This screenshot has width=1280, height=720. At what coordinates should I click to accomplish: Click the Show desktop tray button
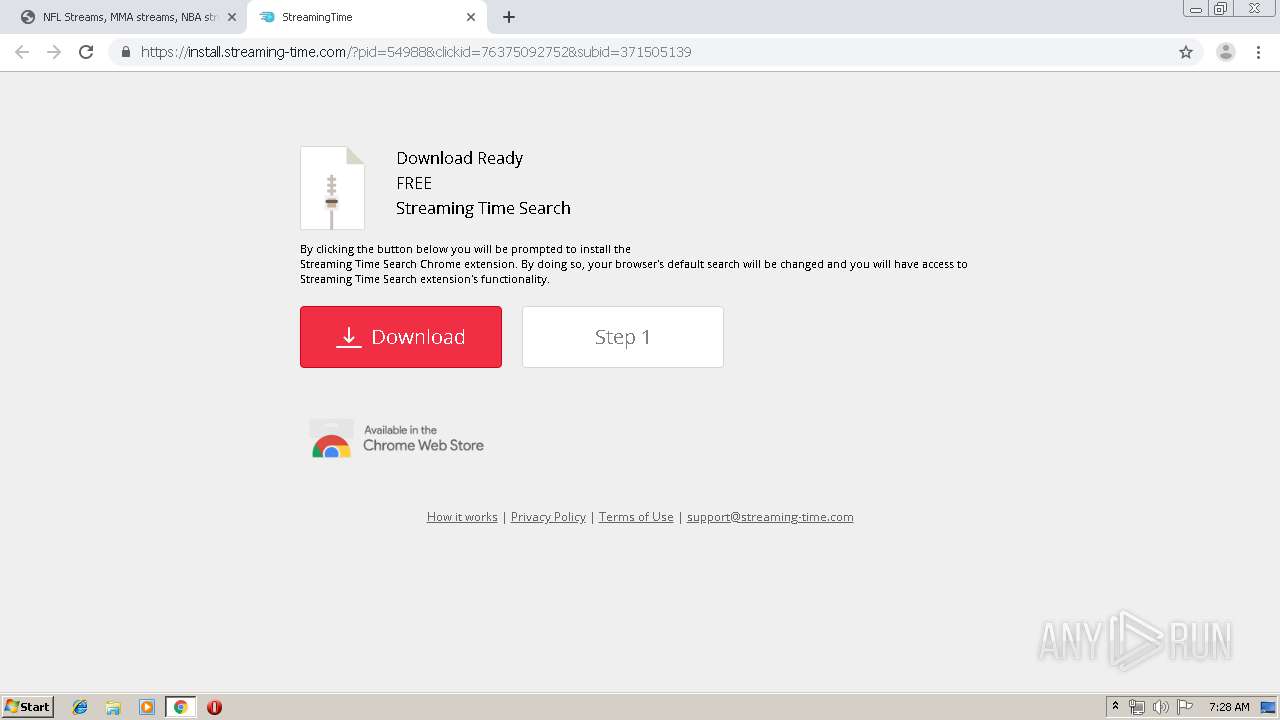point(1268,707)
